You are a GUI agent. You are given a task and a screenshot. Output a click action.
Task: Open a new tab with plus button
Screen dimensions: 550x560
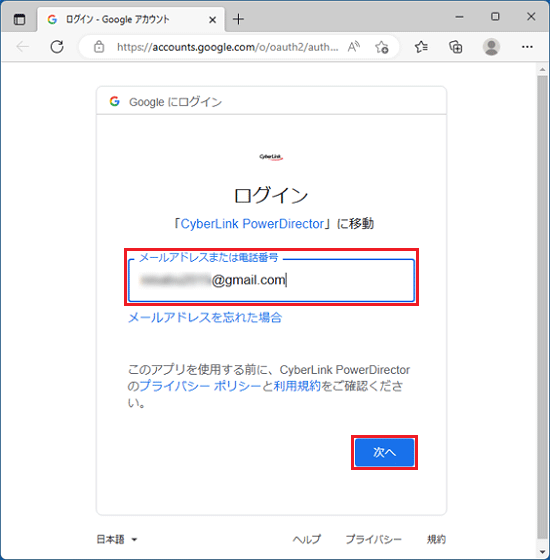coord(238,19)
